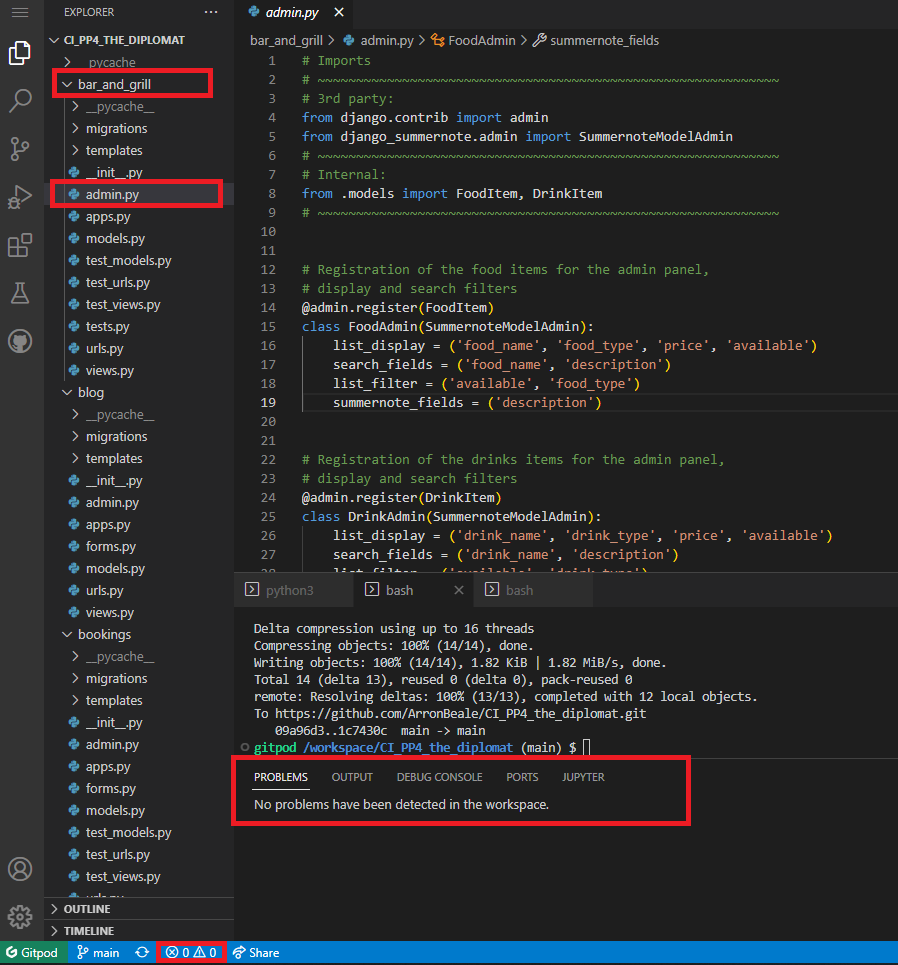Open views.py in bar_and_grill folder
This screenshot has width=898, height=965.
[110, 370]
